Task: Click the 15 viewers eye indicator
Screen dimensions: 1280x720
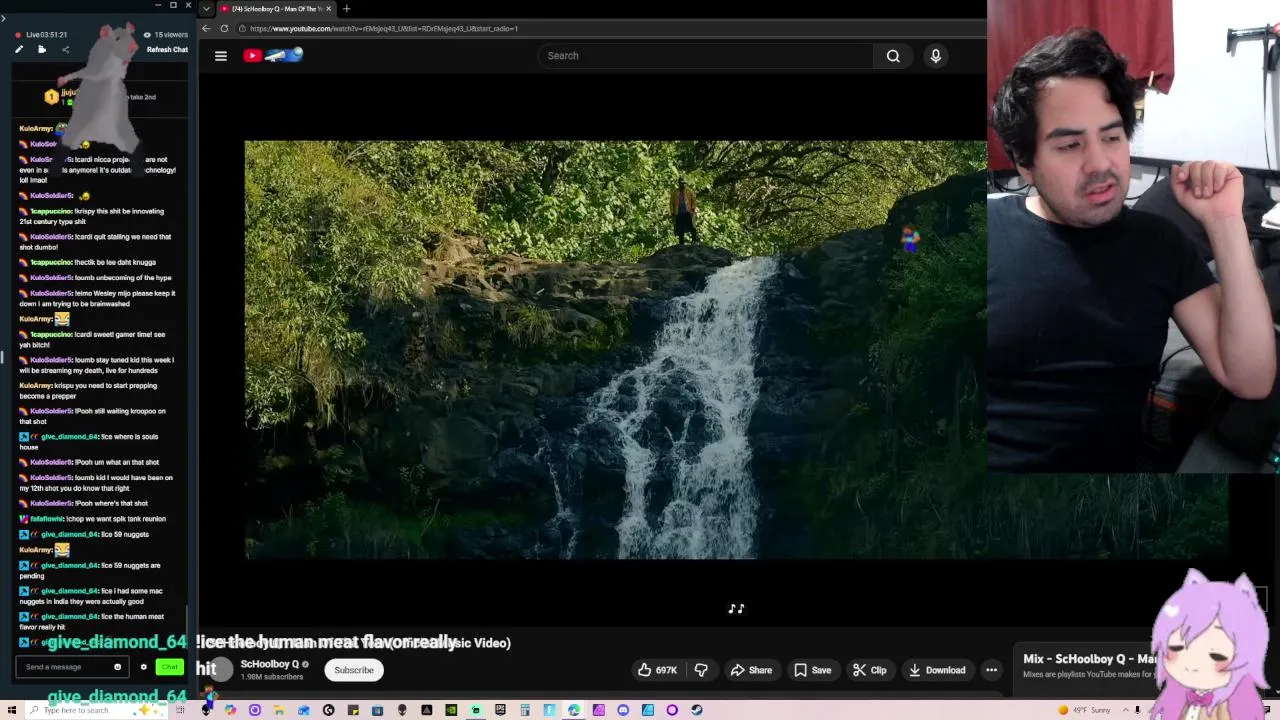Action: coord(165,35)
